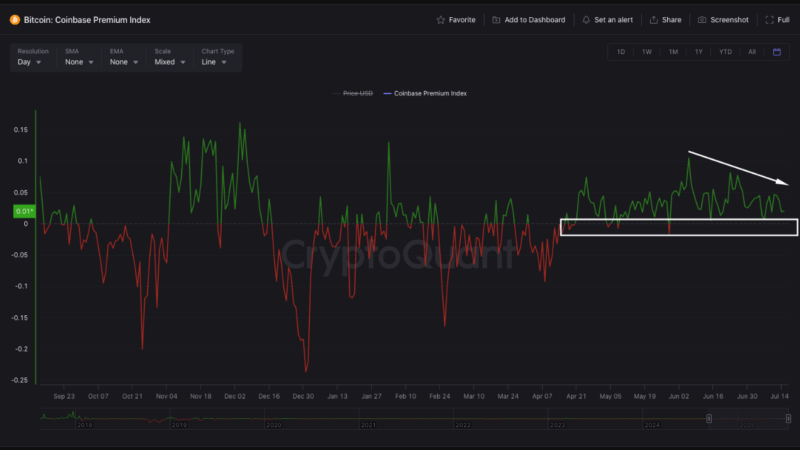Image resolution: width=800 pixels, height=450 pixels.
Task: Select the 1M time range
Action: [x=673, y=52]
